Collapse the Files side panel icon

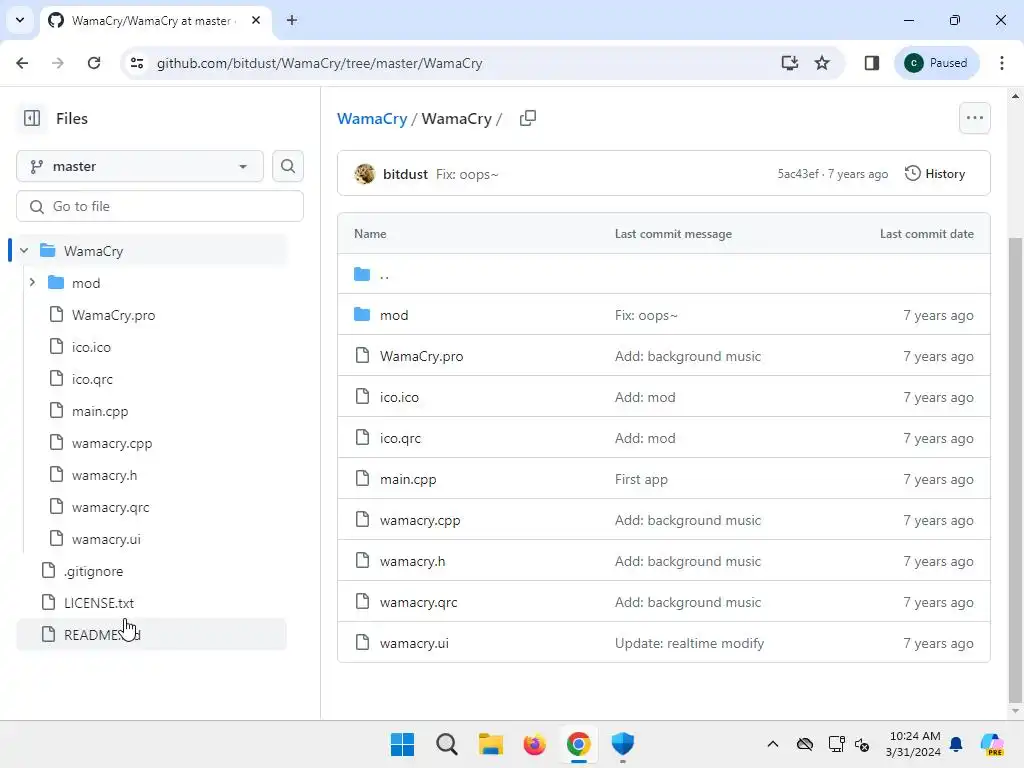(31, 118)
